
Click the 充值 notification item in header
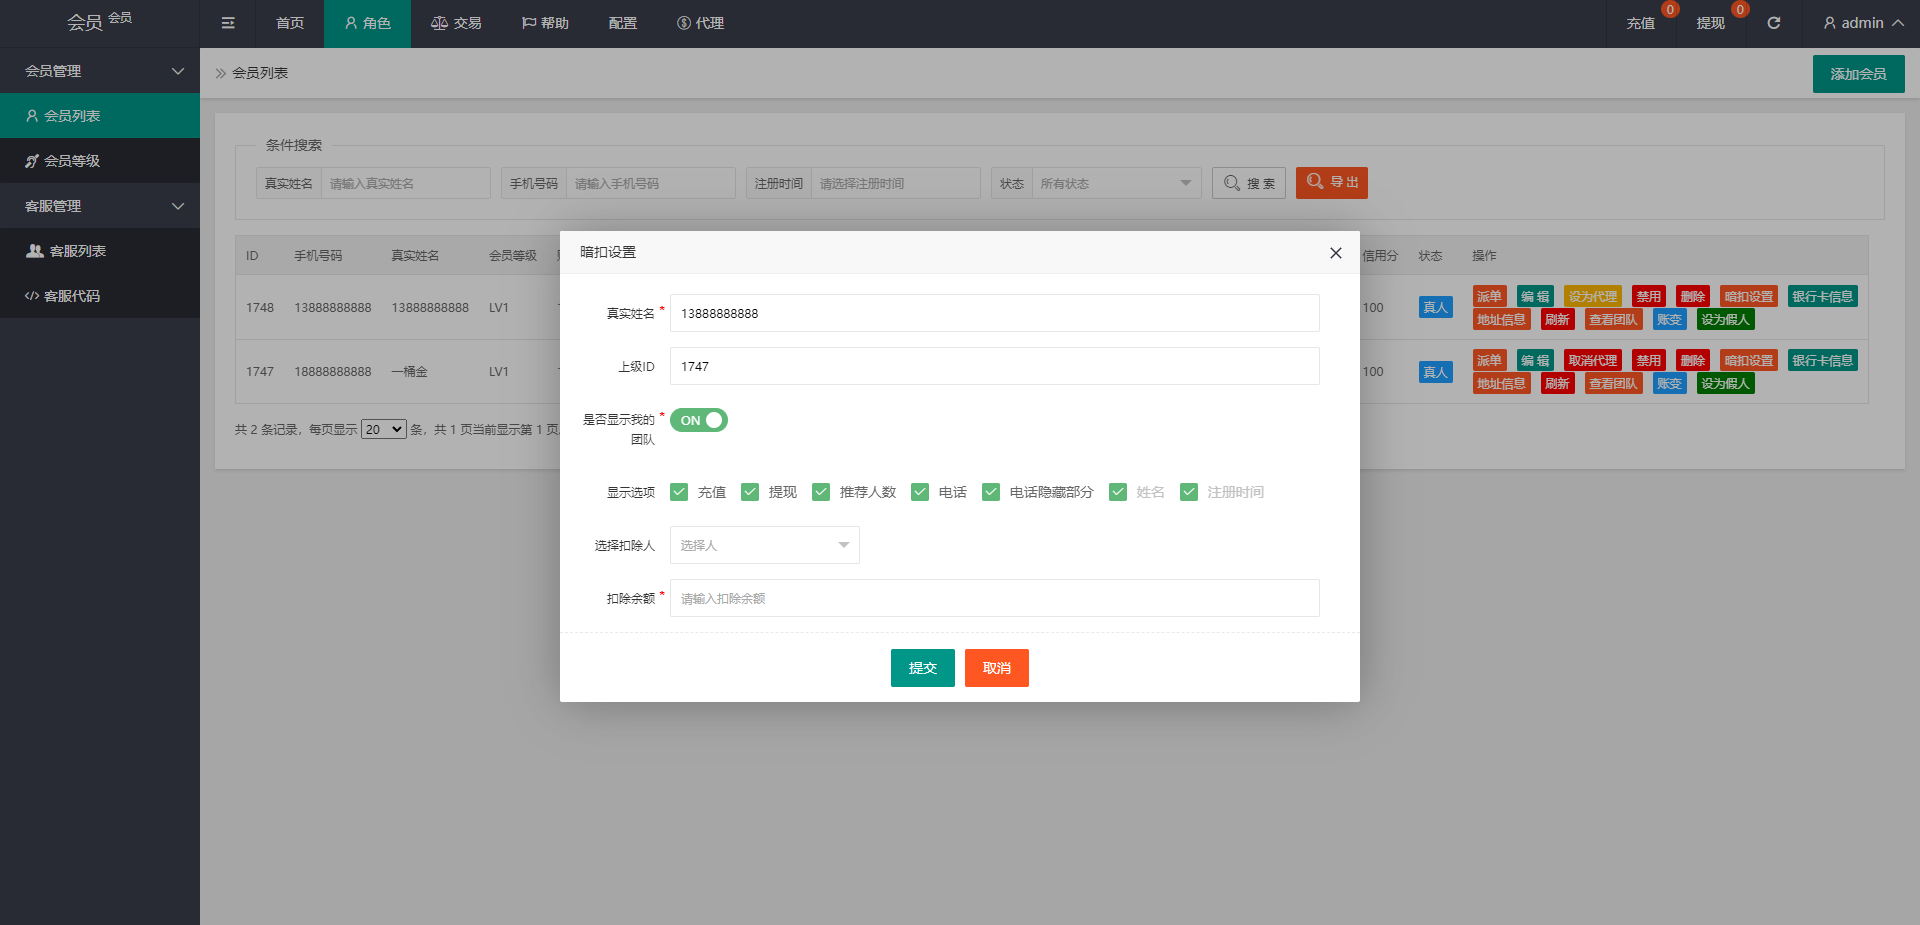point(1640,23)
